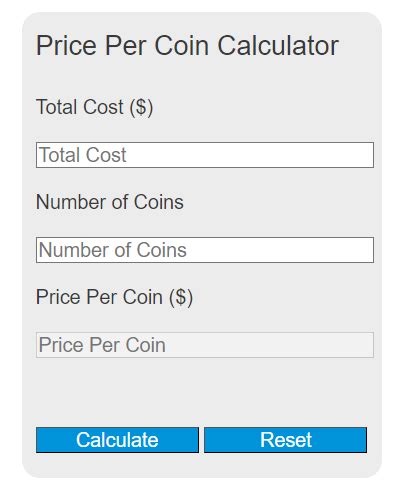Reset the calculator fields
Image resolution: width=403 pixels, height=489 pixels.
pos(285,440)
